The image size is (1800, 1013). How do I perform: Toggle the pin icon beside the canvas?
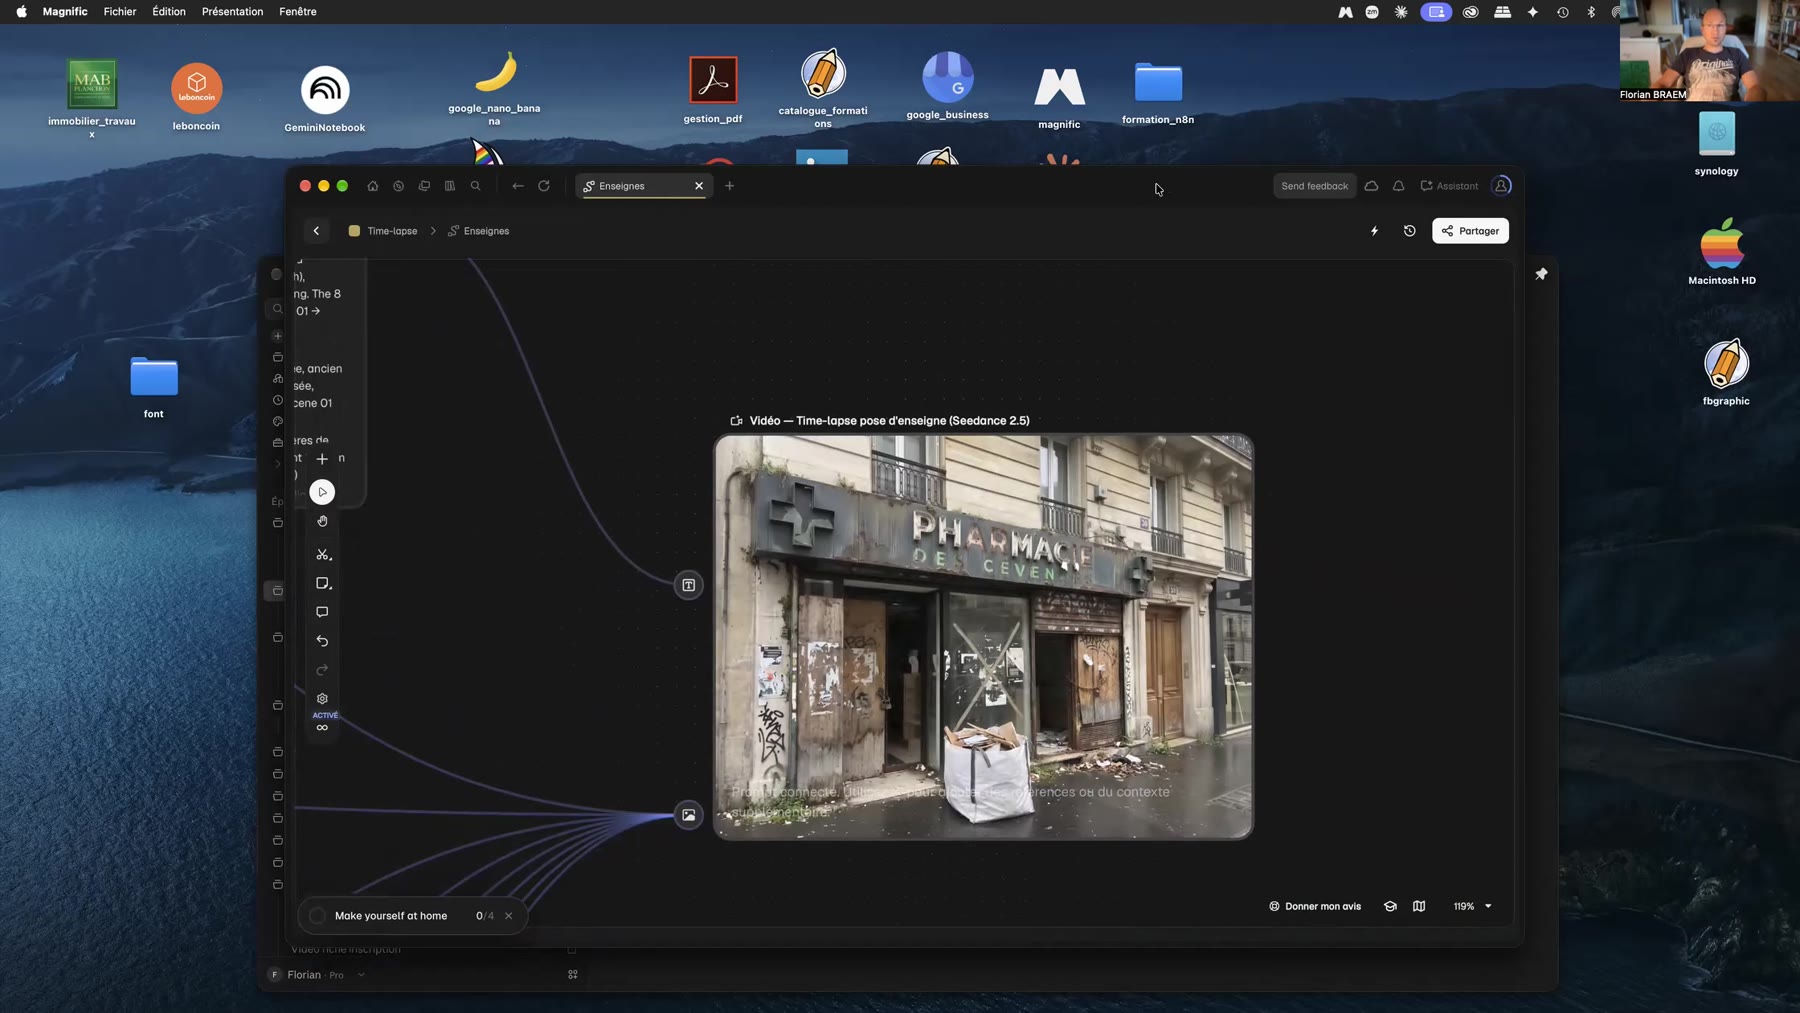1541,274
